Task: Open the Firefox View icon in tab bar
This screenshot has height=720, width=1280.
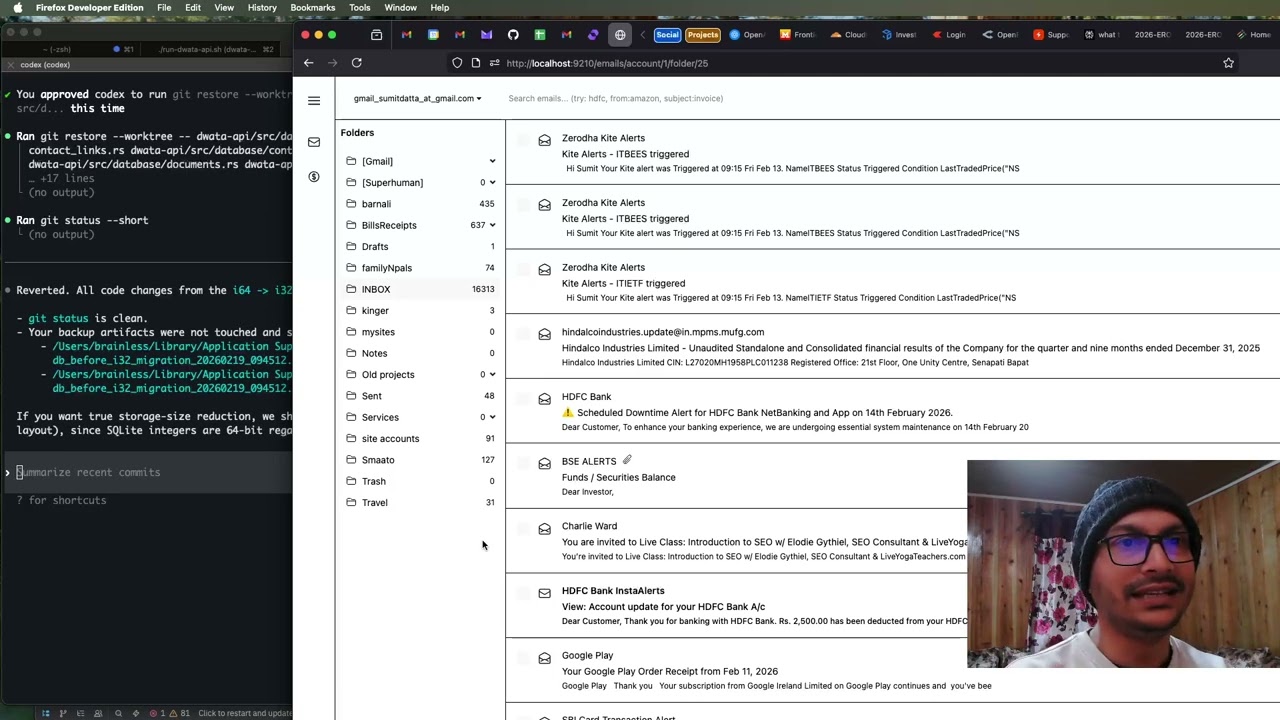Action: [x=376, y=35]
